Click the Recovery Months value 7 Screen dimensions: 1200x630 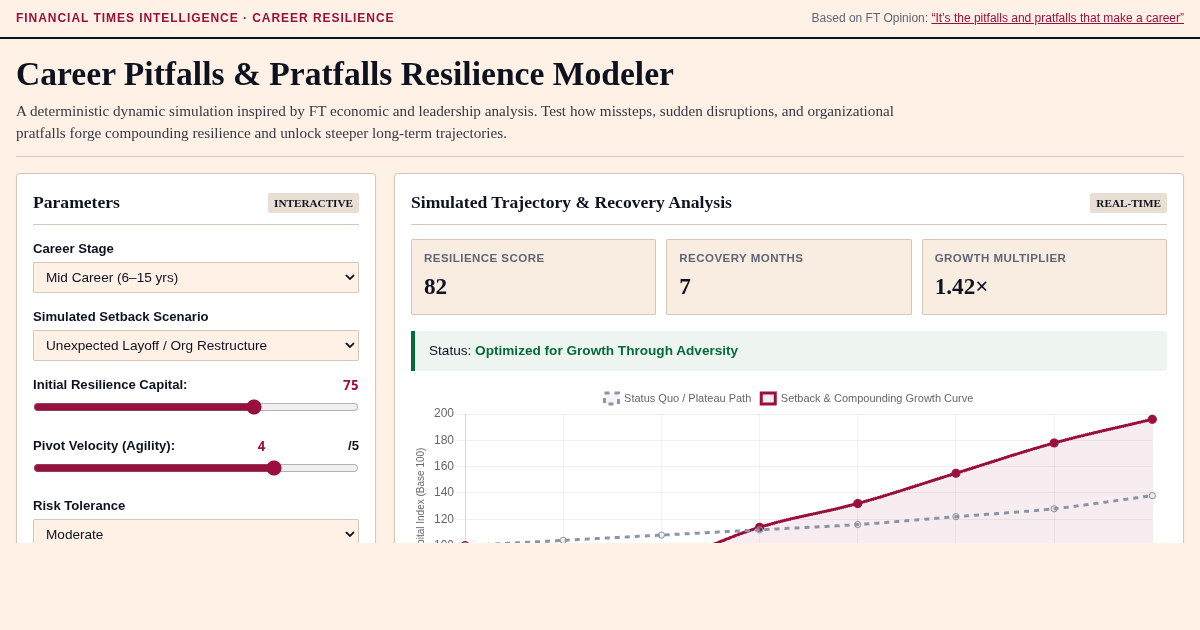[685, 287]
